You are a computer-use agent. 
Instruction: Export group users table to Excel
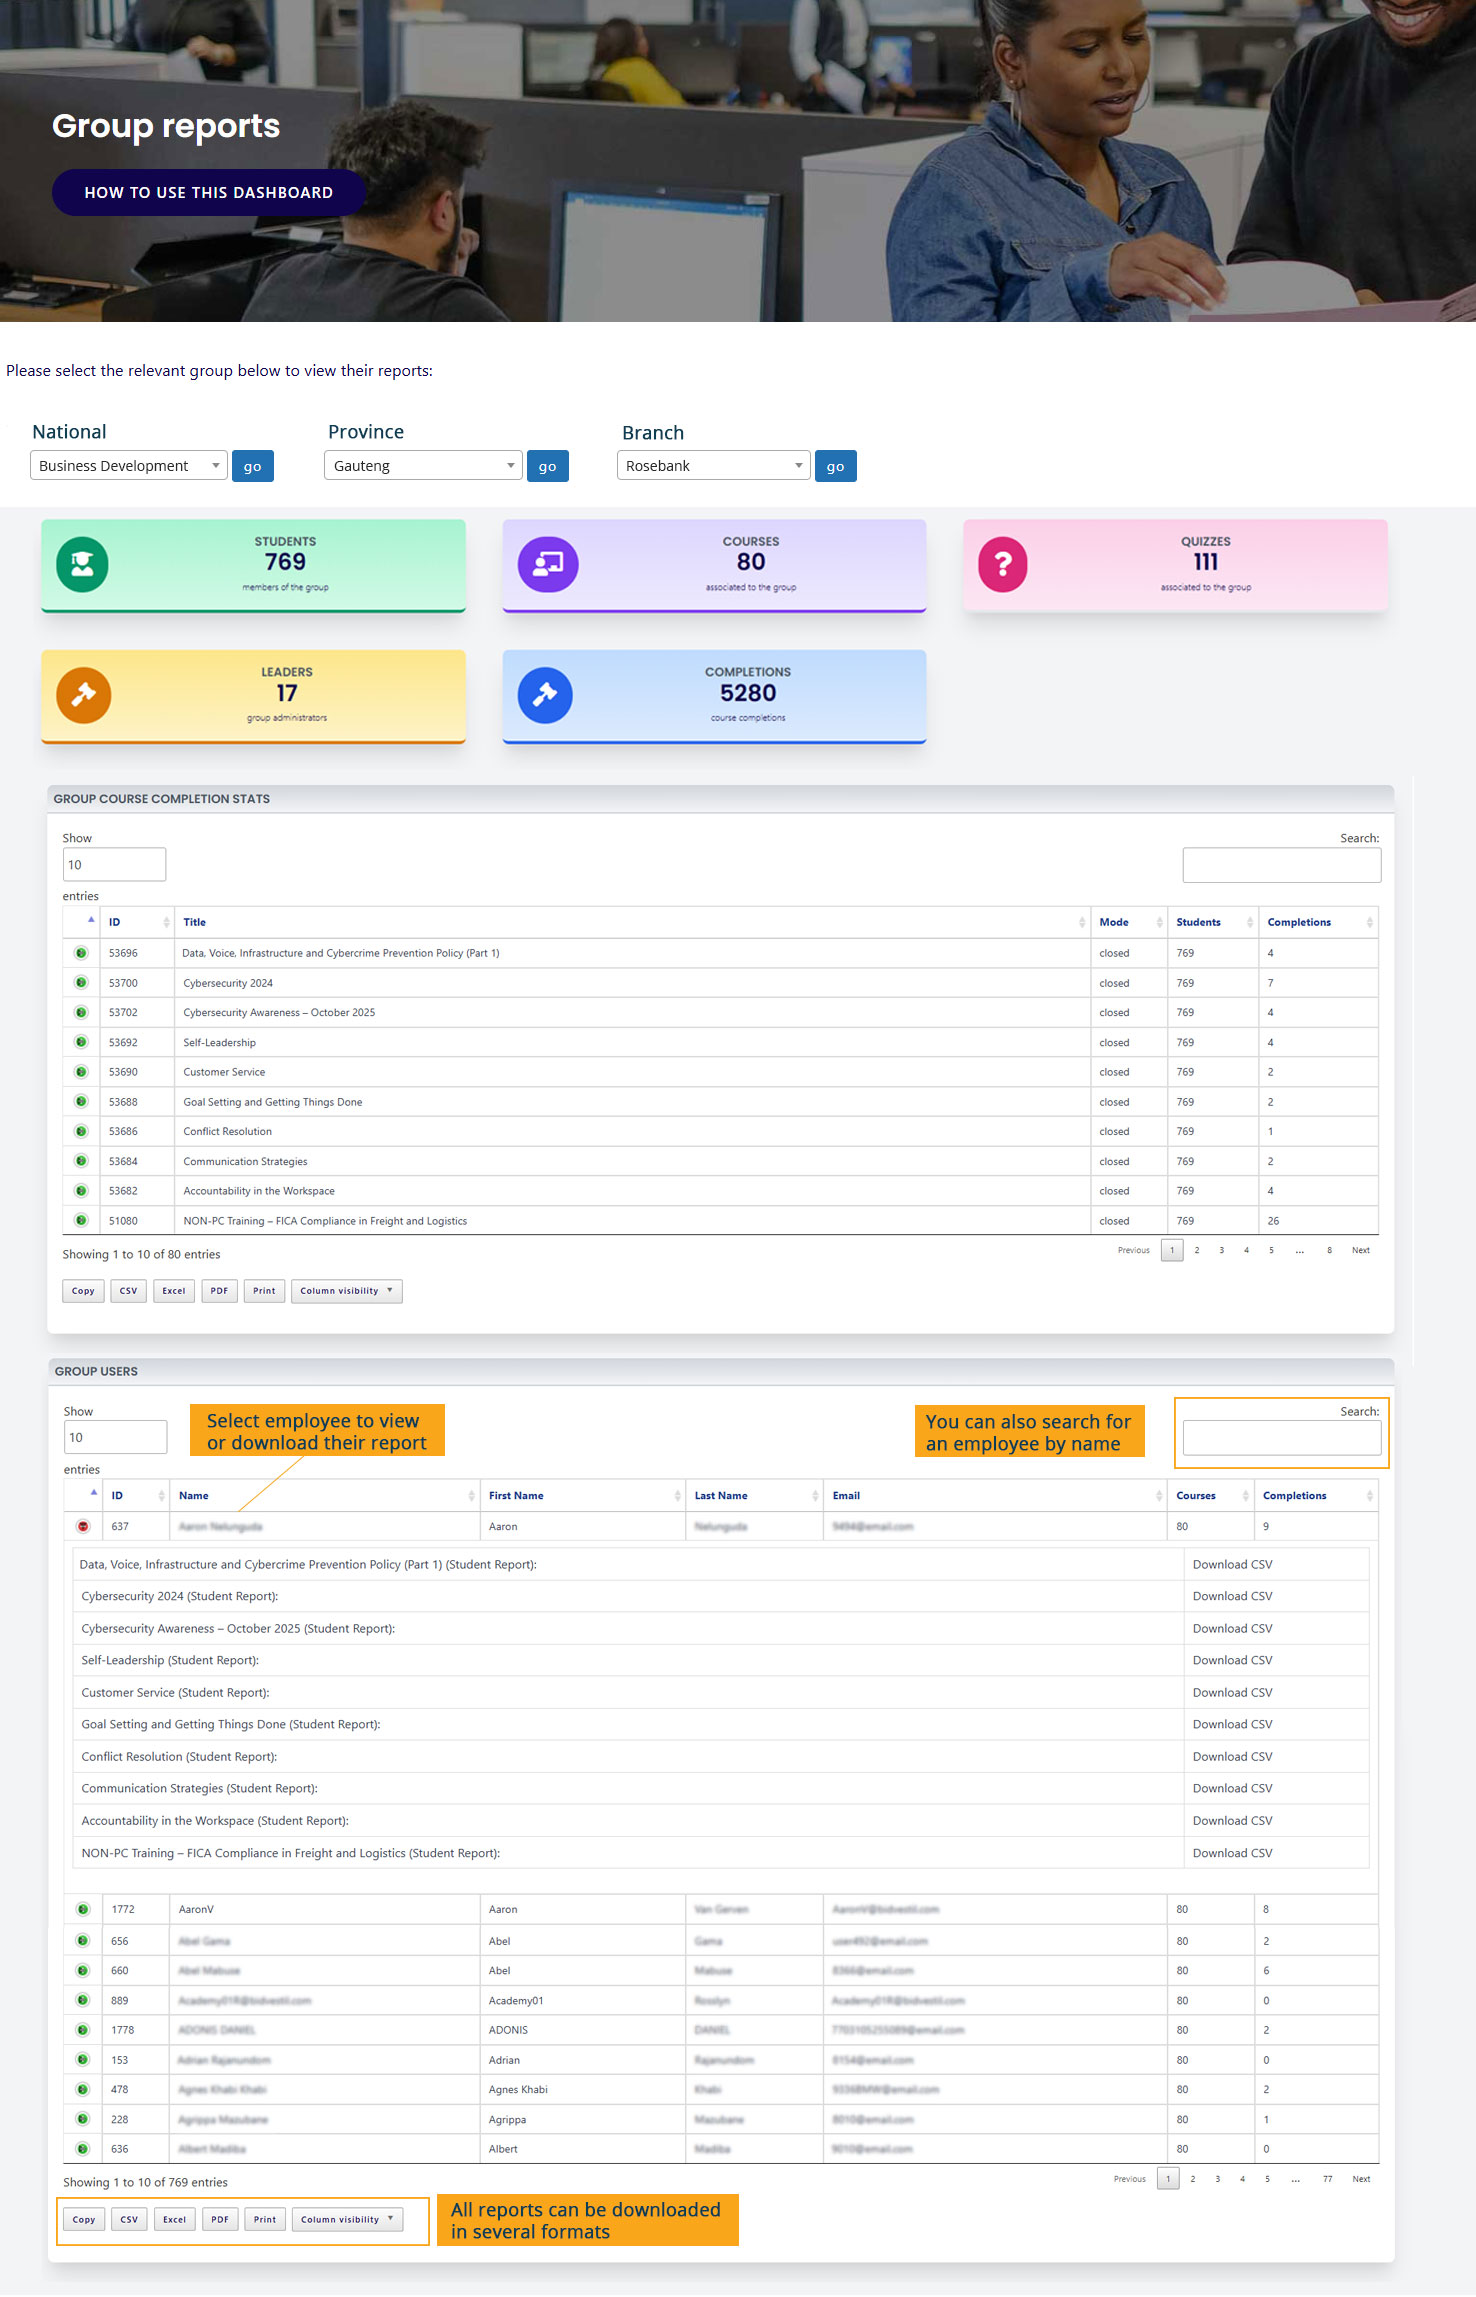click(x=175, y=2220)
